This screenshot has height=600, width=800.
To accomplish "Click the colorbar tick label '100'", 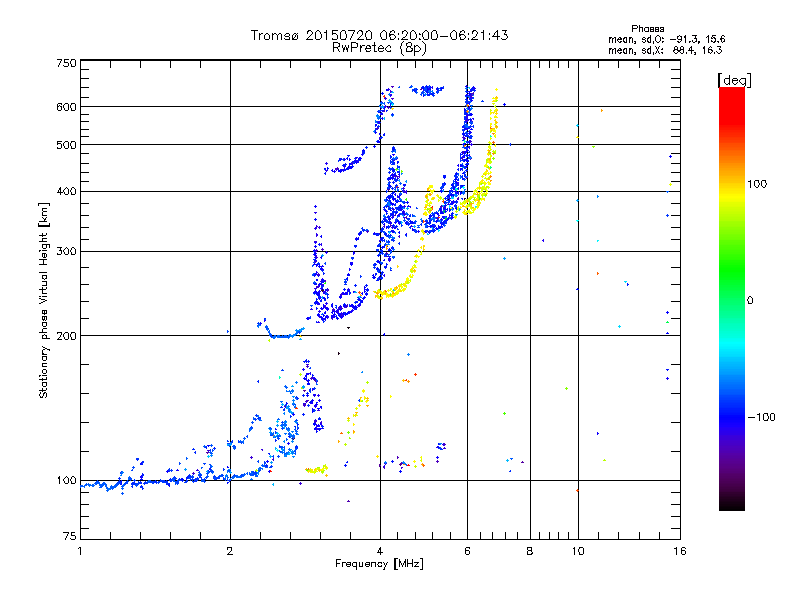I will coord(757,184).
